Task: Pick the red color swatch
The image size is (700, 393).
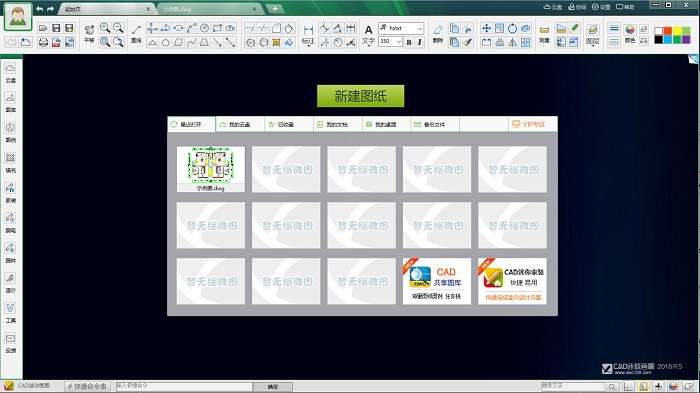Action: click(667, 30)
